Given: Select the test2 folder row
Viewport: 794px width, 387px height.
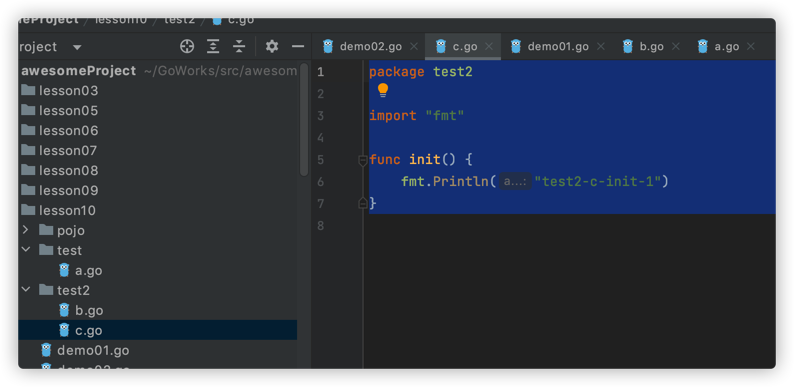Looking at the screenshot, I should (x=157, y=290).
